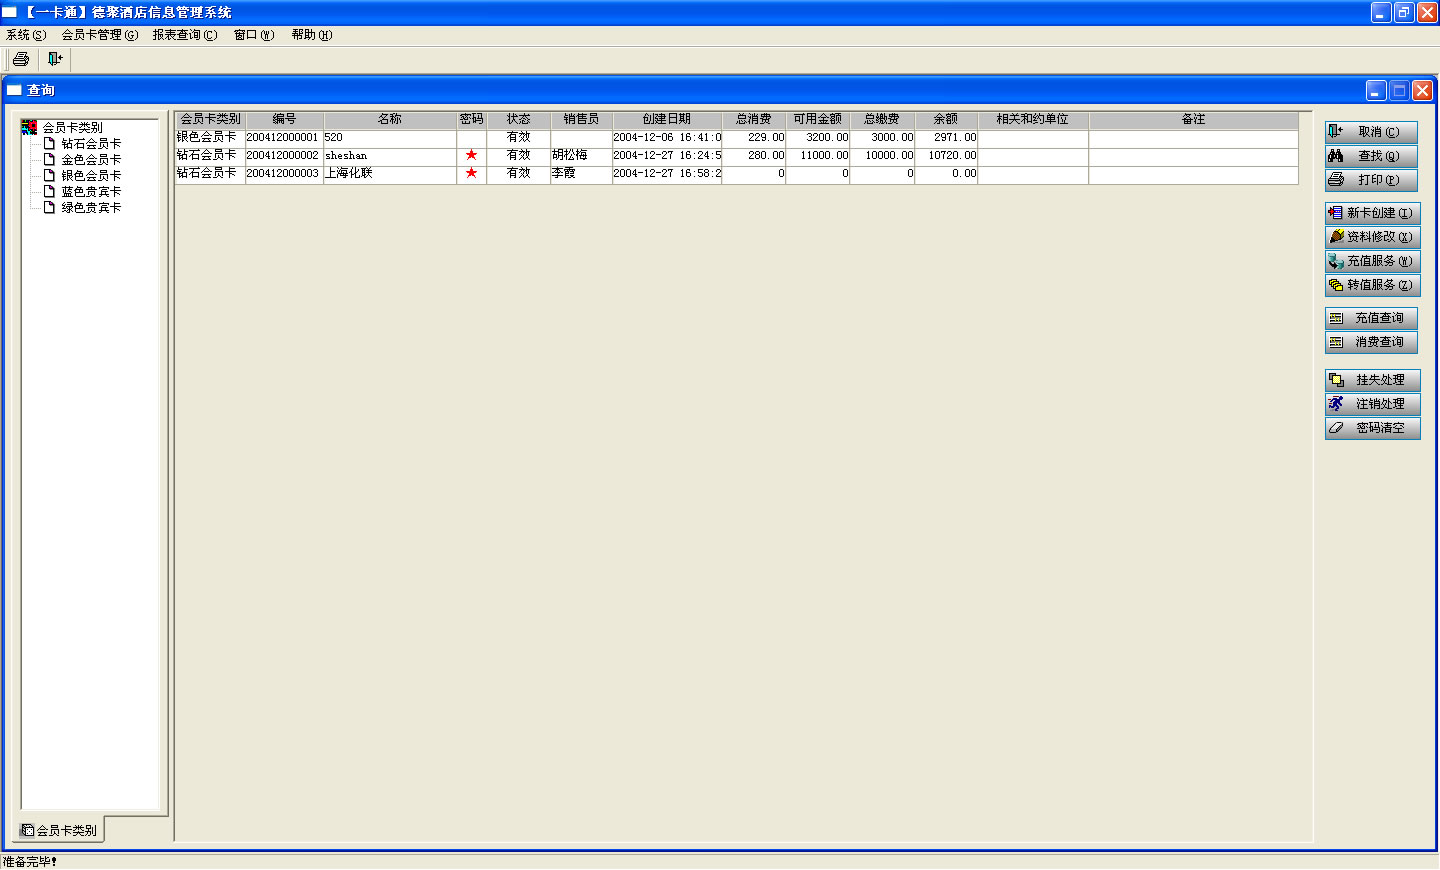Select 钻石会员卡 in the category tree
Screen dimensions: 1440x870
coord(91,144)
